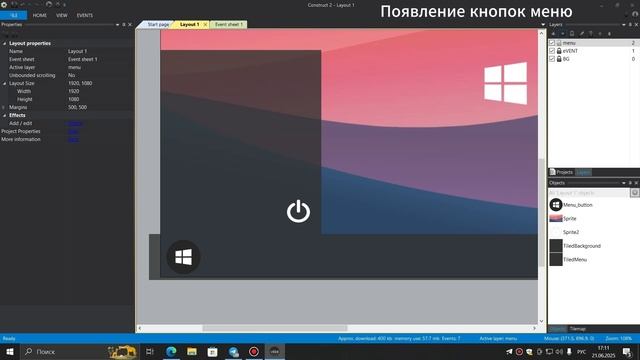Select the Menu_button object icon

pyautogui.click(x=556, y=204)
